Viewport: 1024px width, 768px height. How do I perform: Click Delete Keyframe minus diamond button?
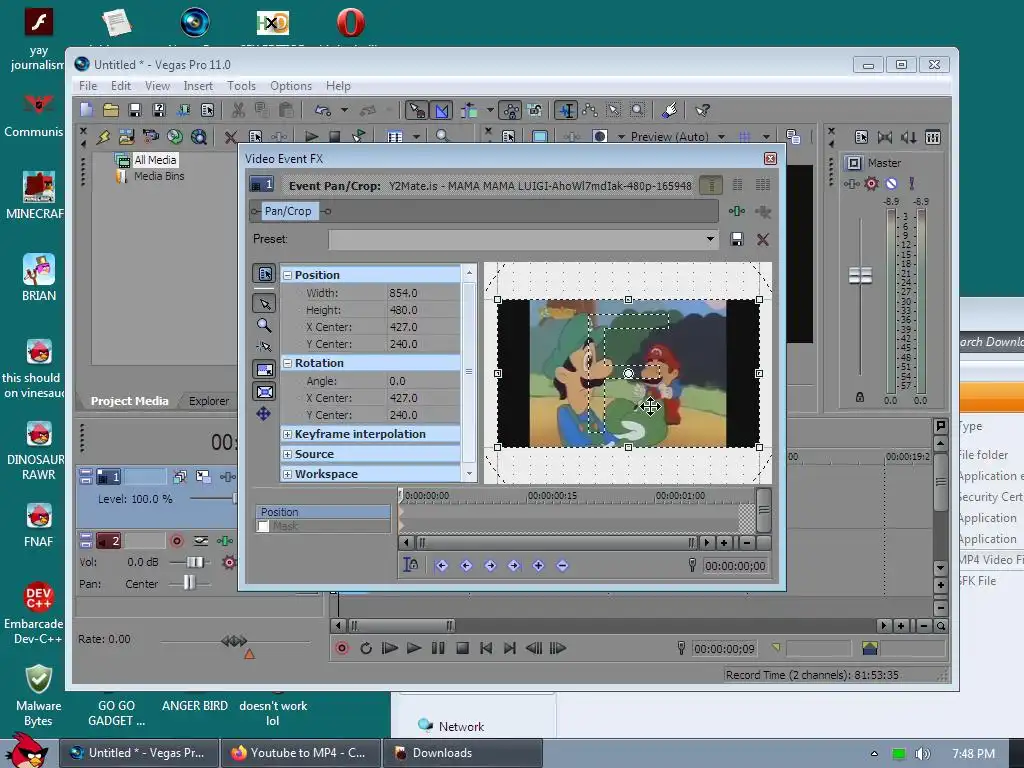(x=562, y=566)
